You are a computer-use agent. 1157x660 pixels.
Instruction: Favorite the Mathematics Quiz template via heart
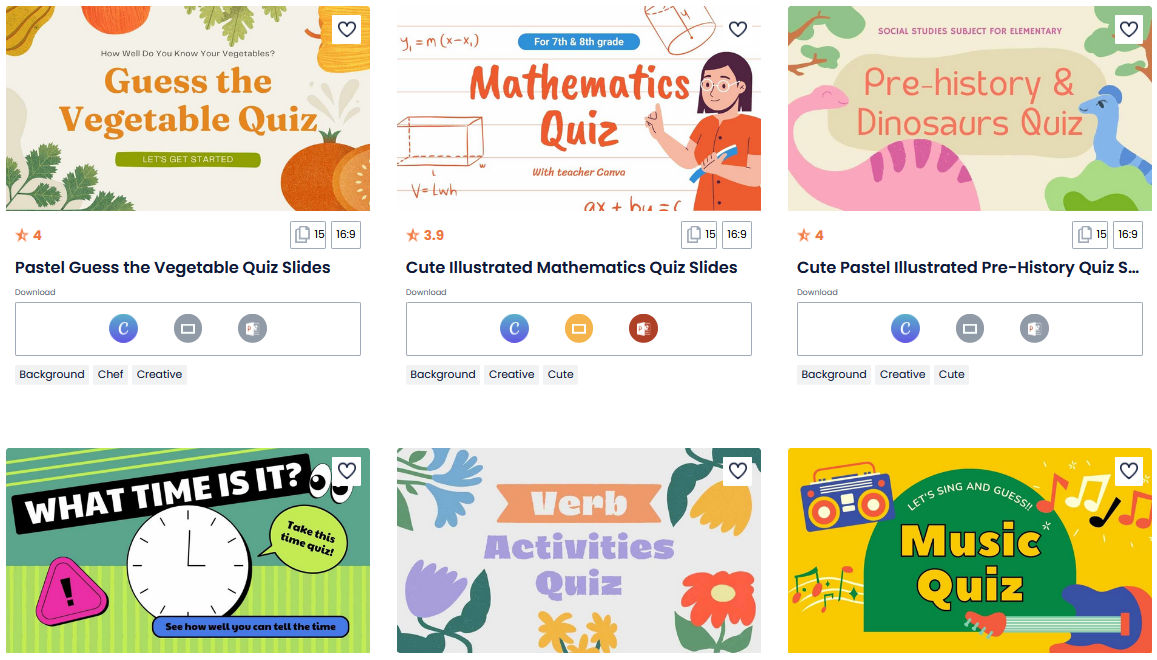coord(738,30)
